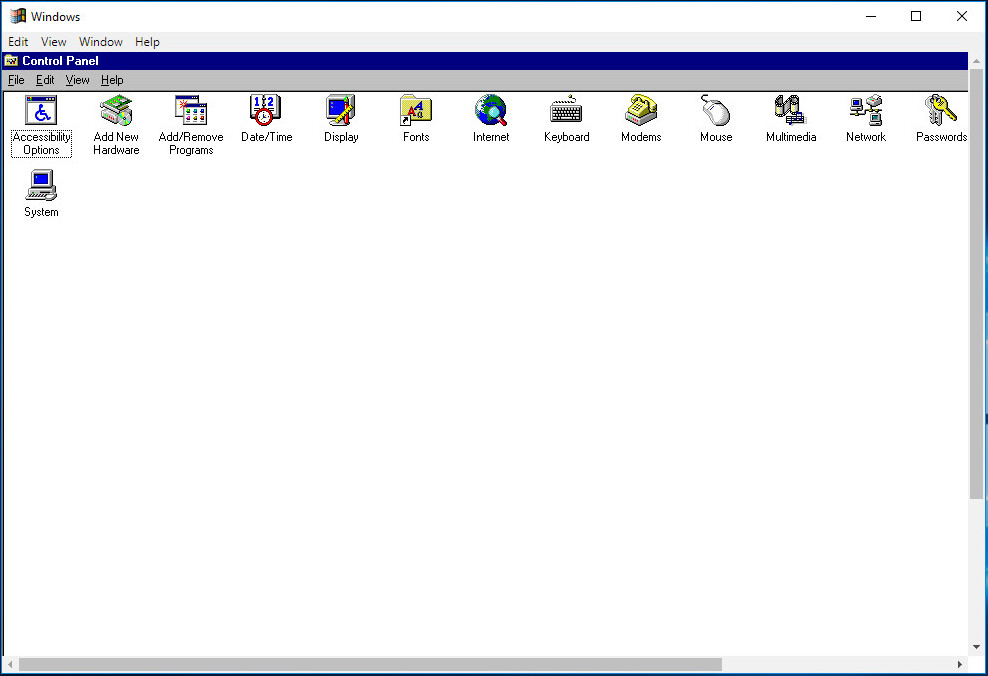Open the Keyboard settings icon

click(x=566, y=111)
